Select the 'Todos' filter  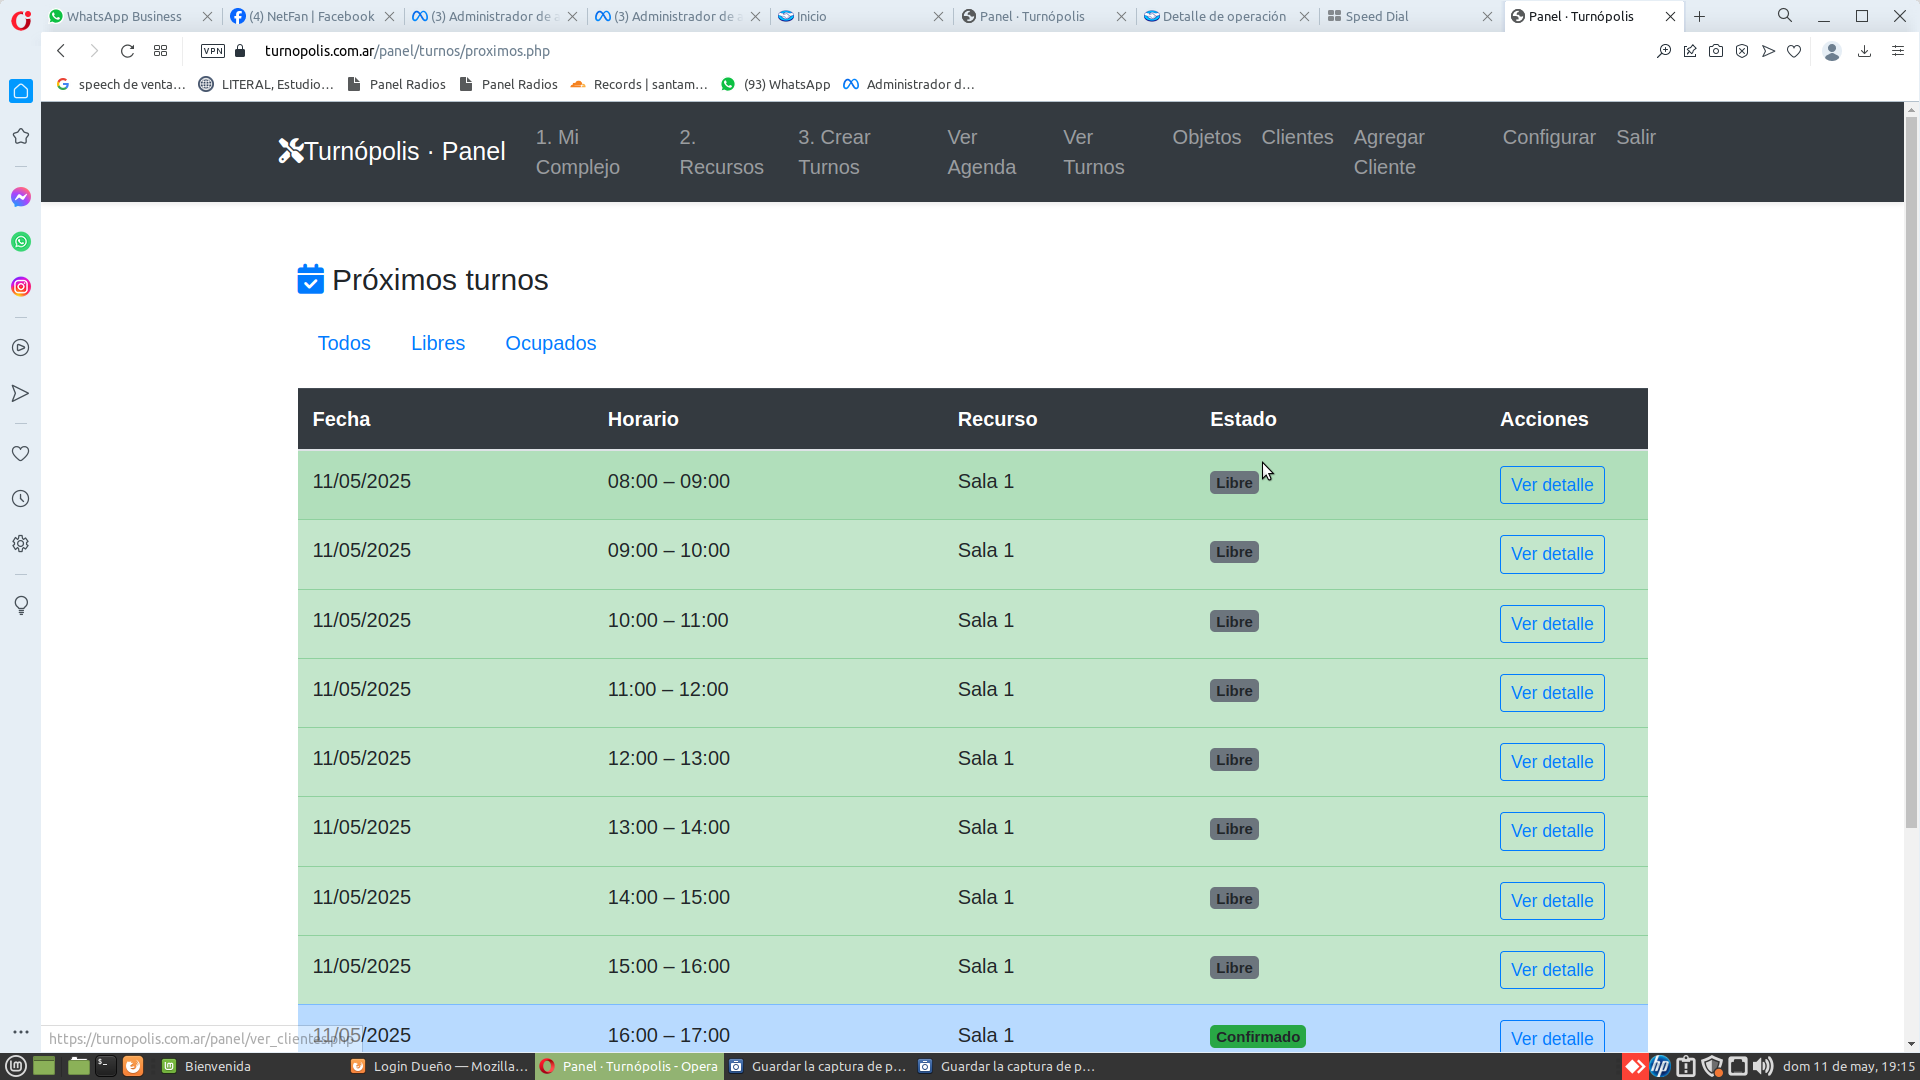344,343
